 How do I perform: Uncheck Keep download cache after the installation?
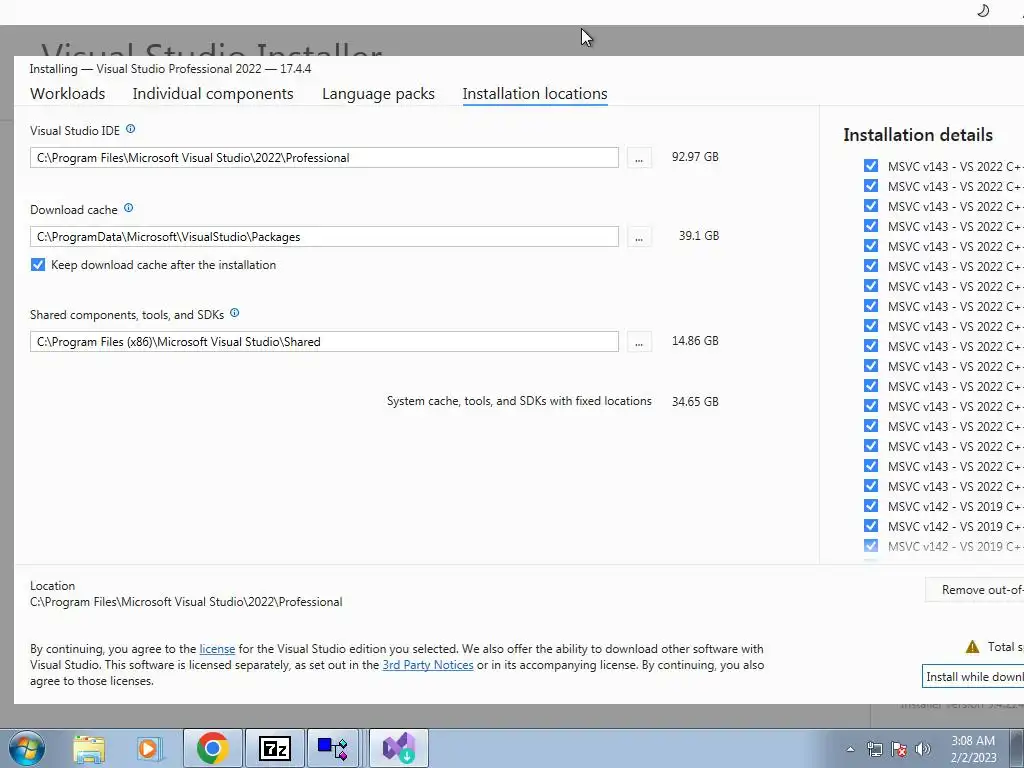(x=38, y=264)
